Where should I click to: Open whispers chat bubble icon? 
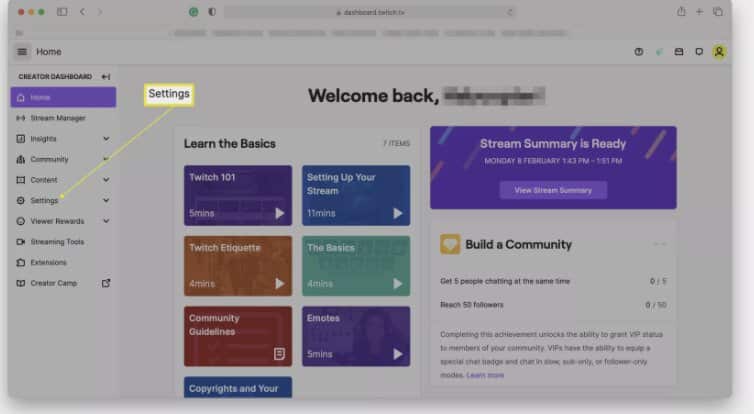(x=699, y=51)
